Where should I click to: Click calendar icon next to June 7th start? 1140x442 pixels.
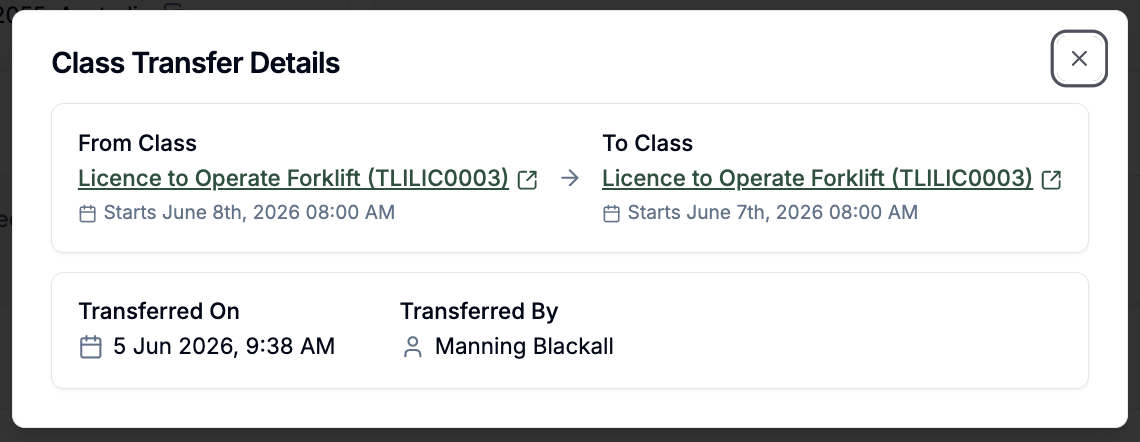point(611,213)
